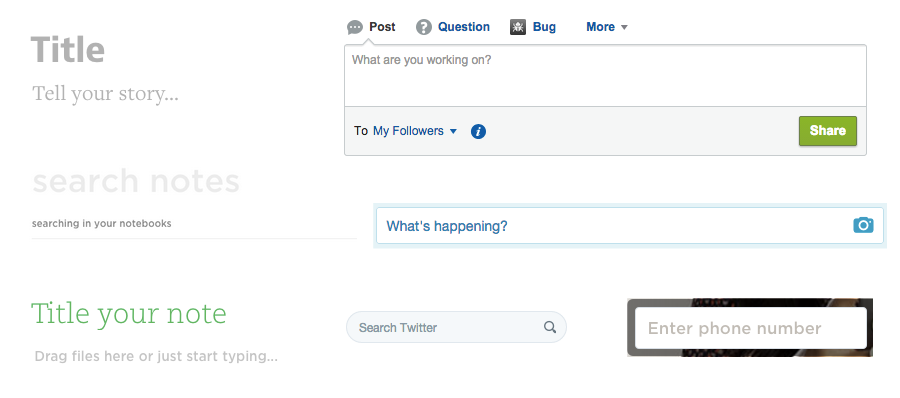This screenshot has width=900, height=398.
Task: Click the Title your note field
Action: [x=129, y=314]
